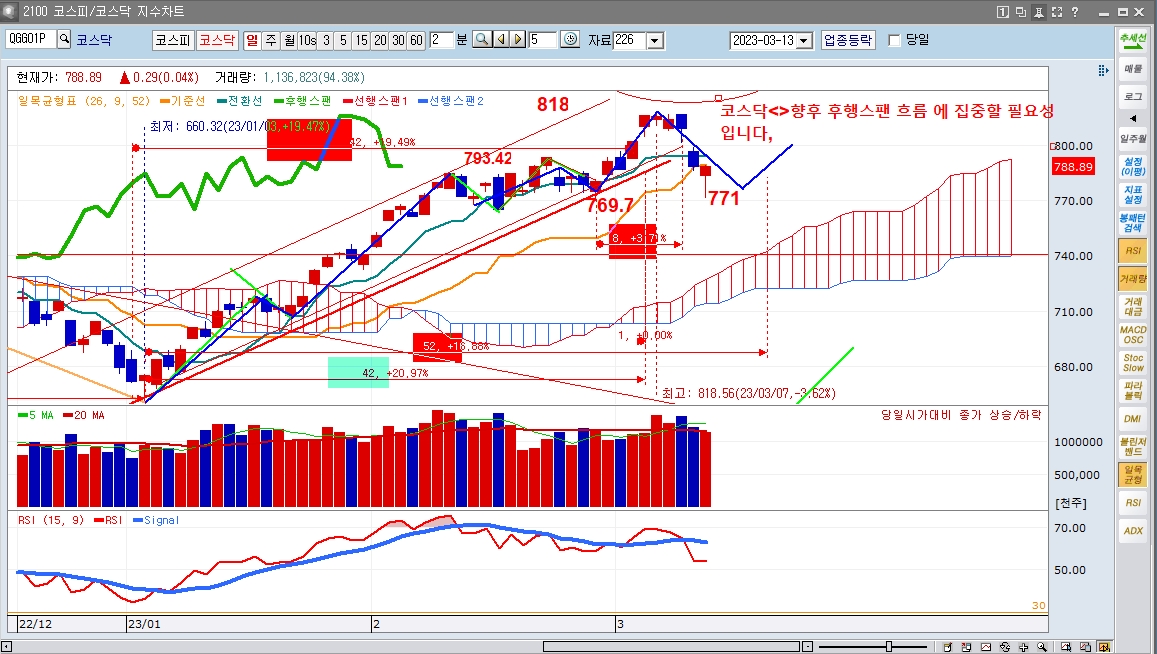This screenshot has height=654, width=1157.
Task: Select the 30 minute period button
Action: (x=398, y=40)
